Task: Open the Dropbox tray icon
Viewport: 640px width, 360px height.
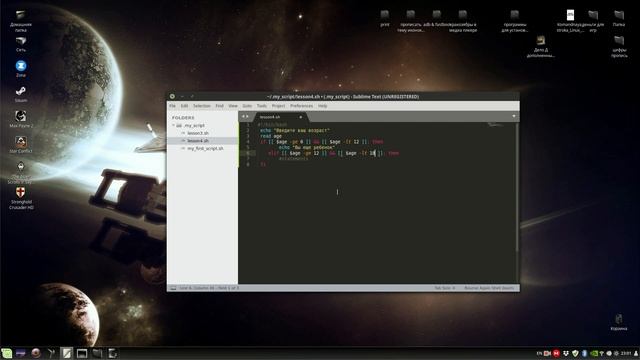Action: 566,353
